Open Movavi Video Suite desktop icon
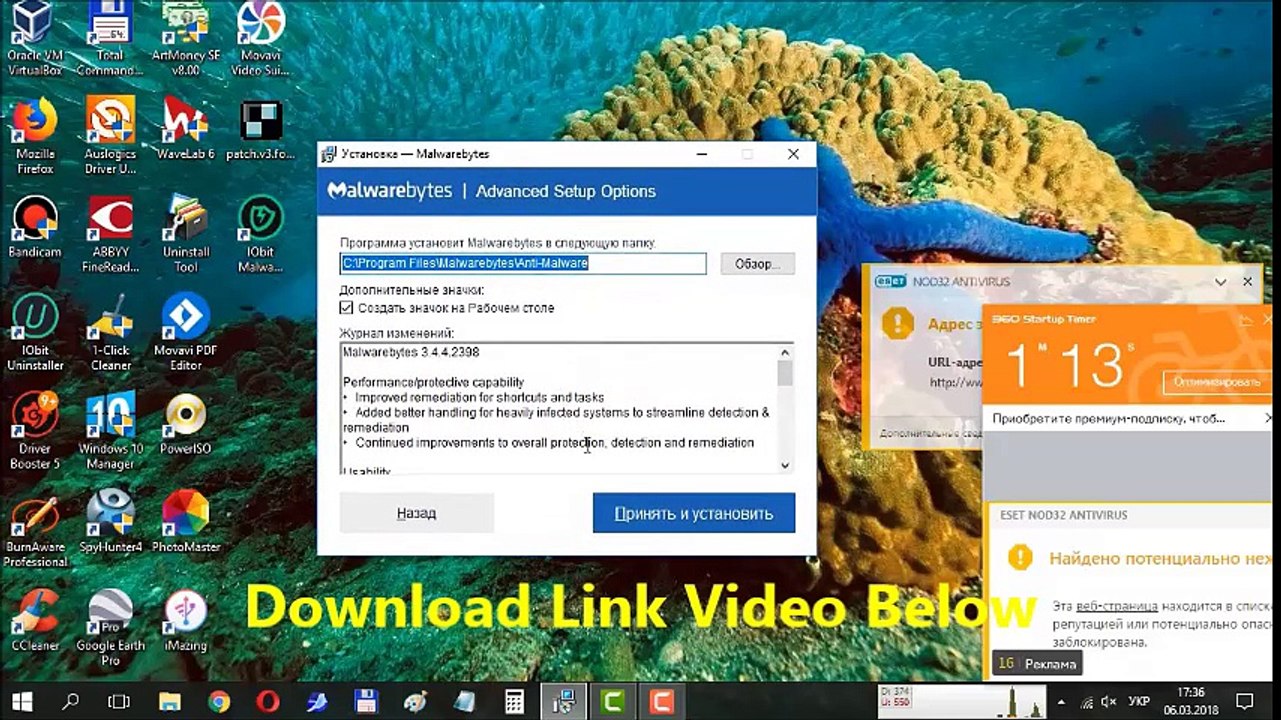Viewport: 1281px width, 720px height. point(261,38)
